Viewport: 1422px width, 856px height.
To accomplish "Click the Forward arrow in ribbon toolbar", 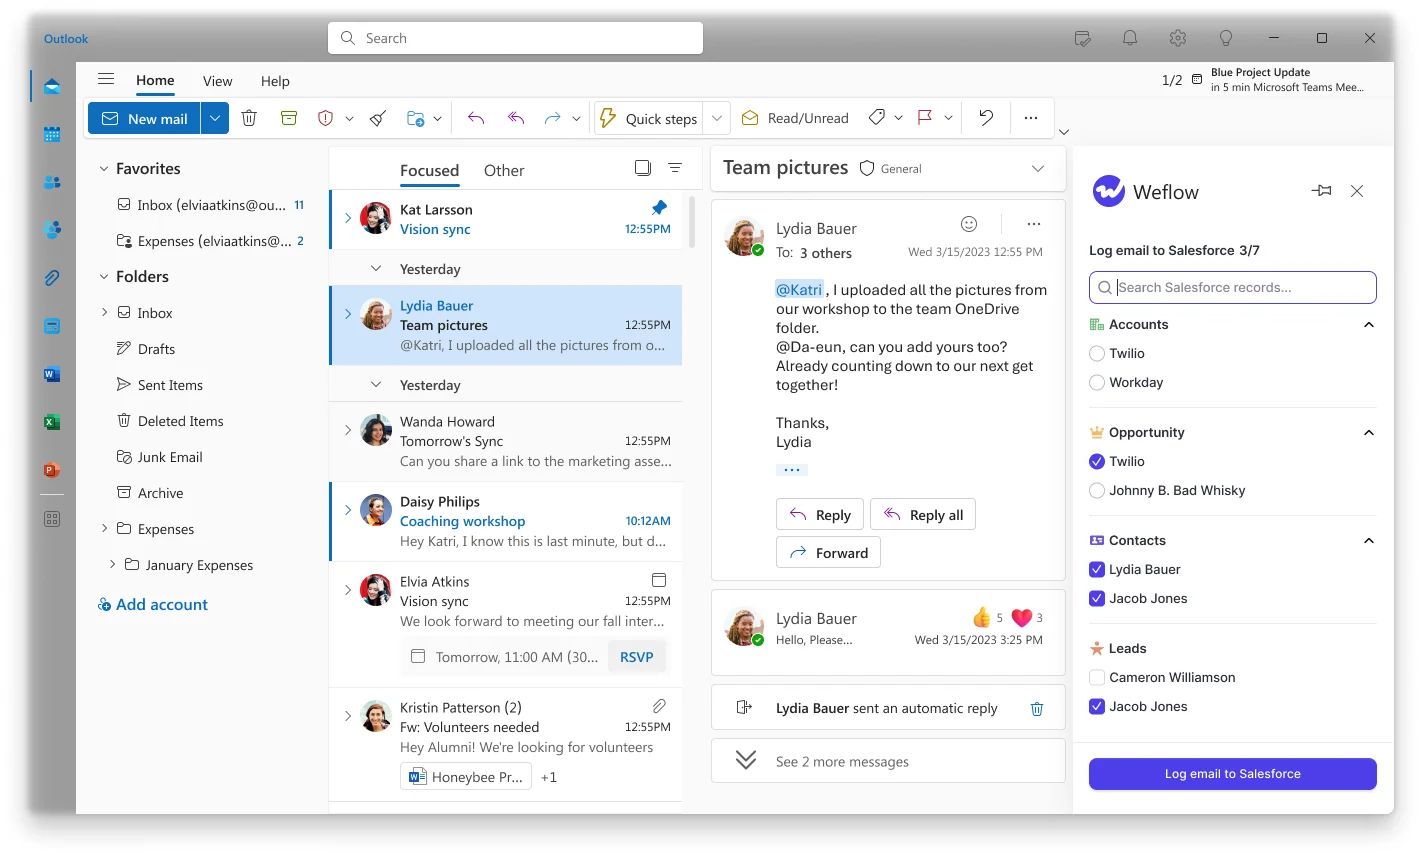I will coord(552,118).
